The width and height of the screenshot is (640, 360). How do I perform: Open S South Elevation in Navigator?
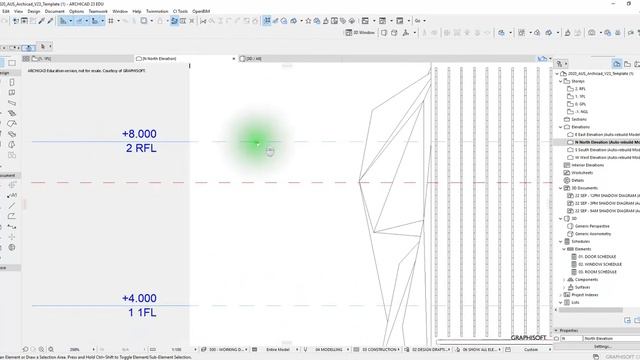coord(604,150)
